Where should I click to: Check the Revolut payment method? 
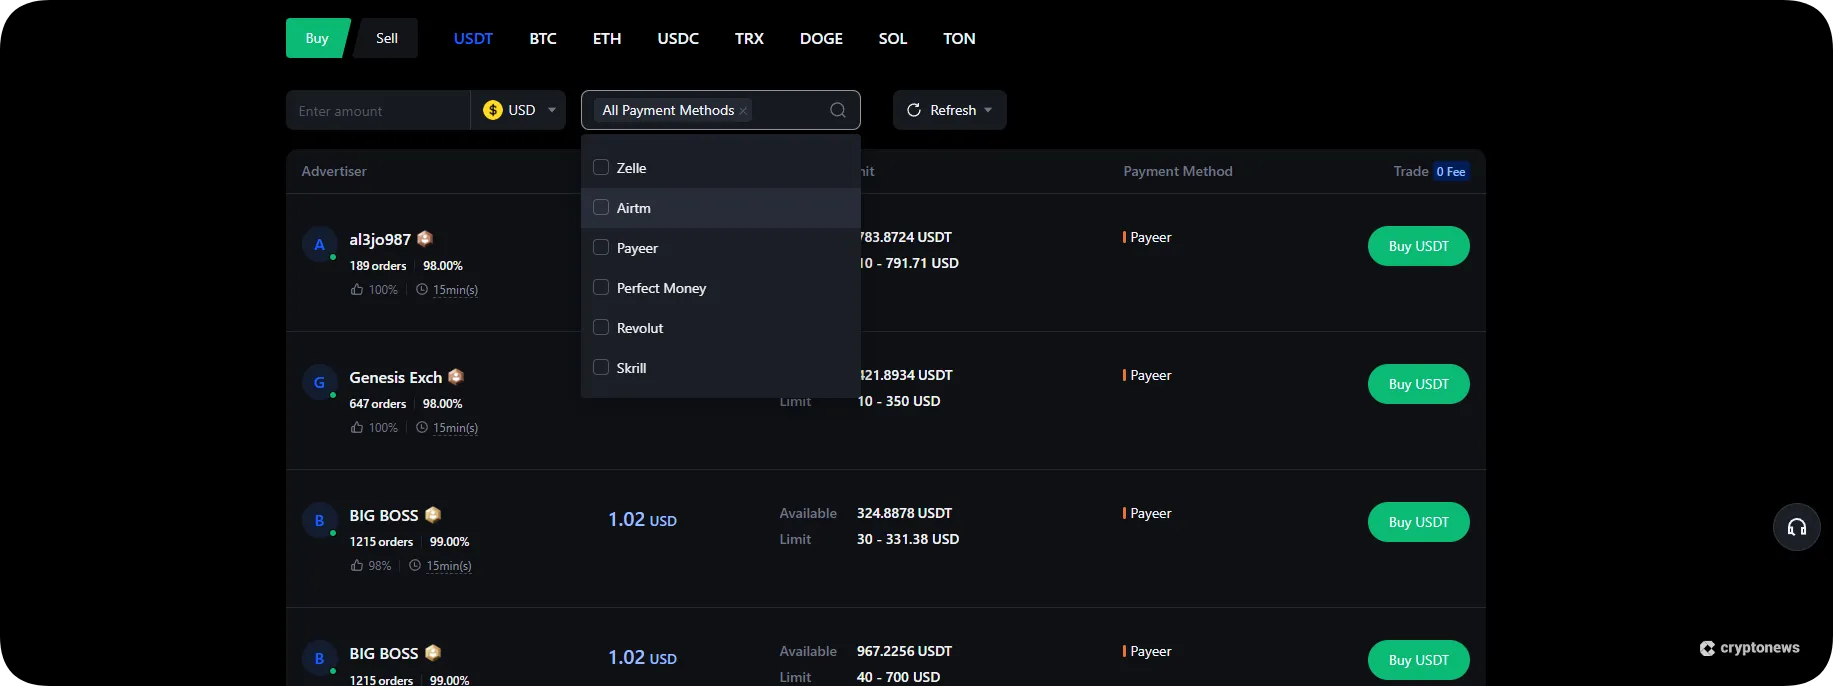(601, 327)
